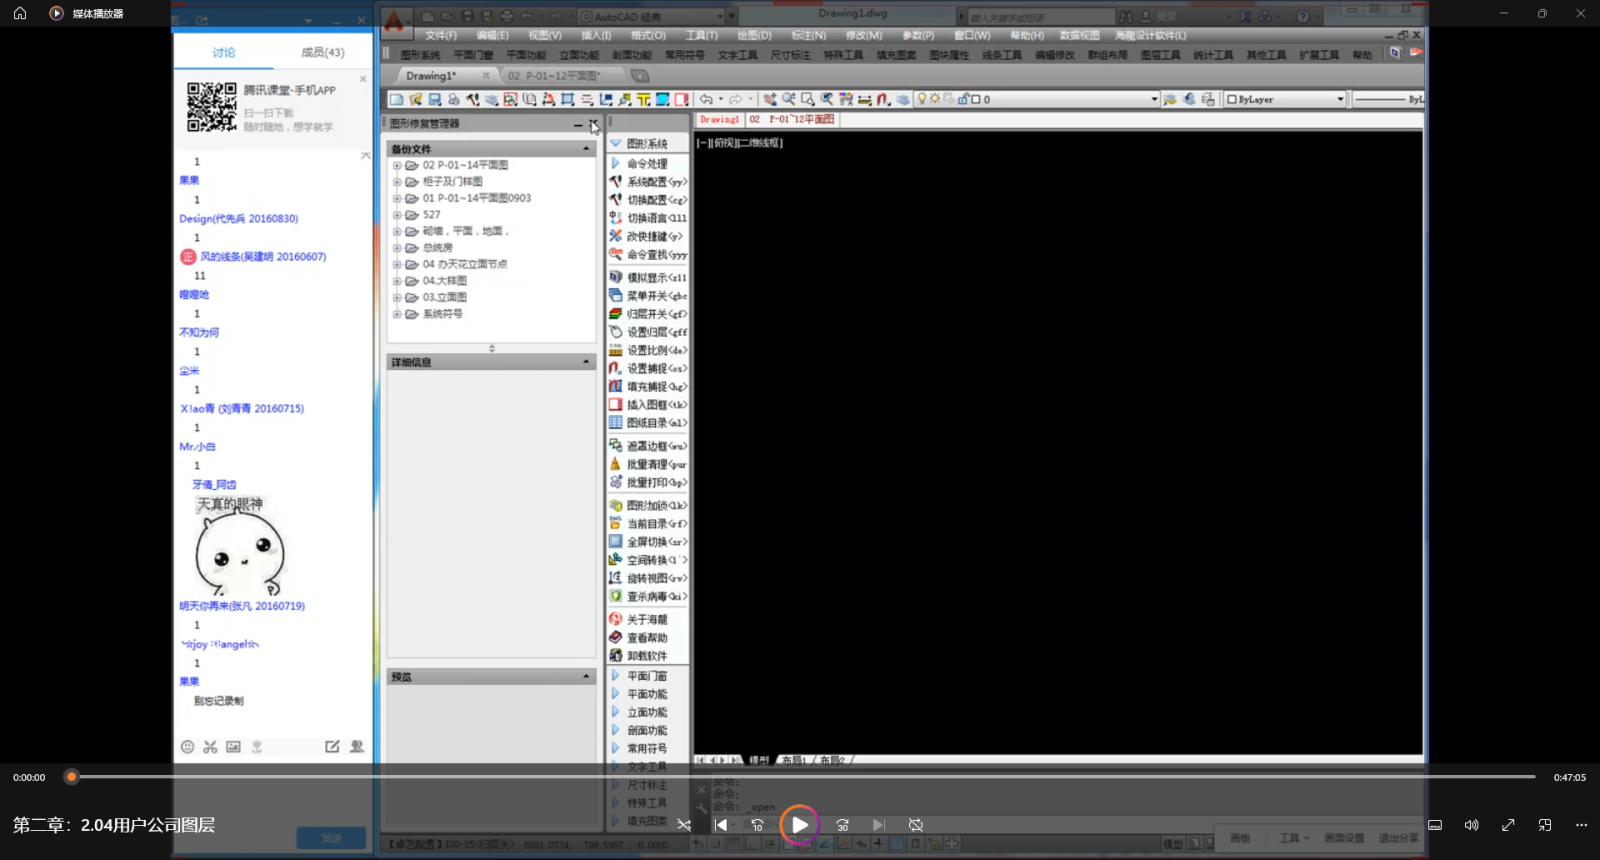Toggle repeat playback mode

click(916, 825)
